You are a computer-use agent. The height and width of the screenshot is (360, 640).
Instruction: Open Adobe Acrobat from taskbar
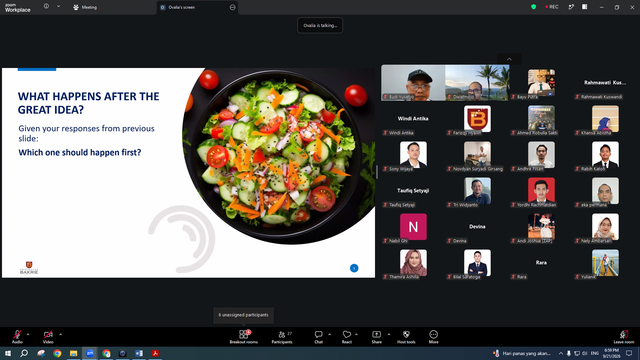(155, 353)
